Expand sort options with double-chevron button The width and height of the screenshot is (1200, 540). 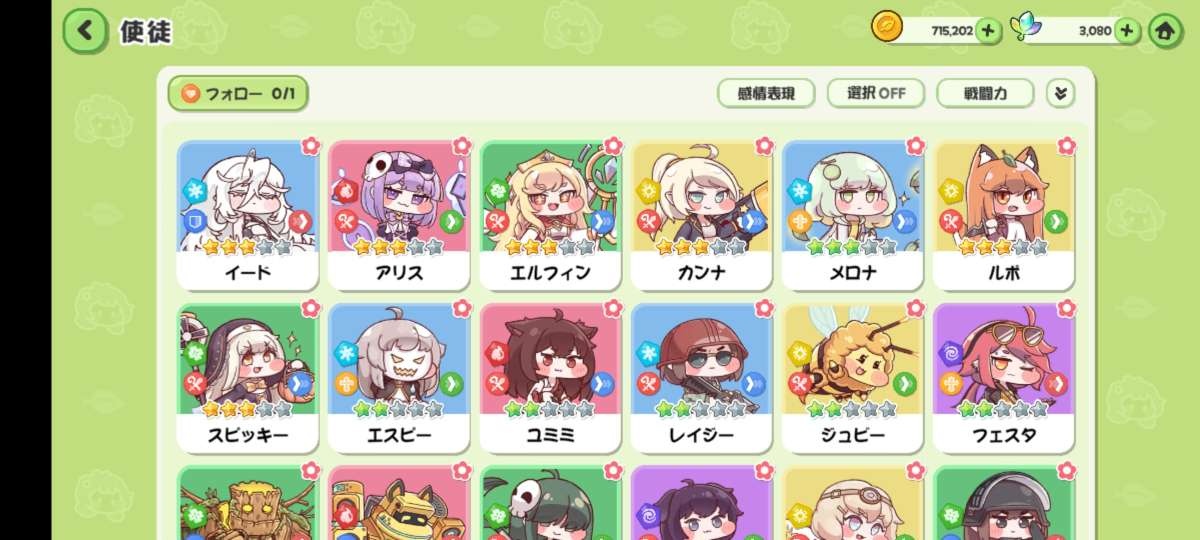1060,93
